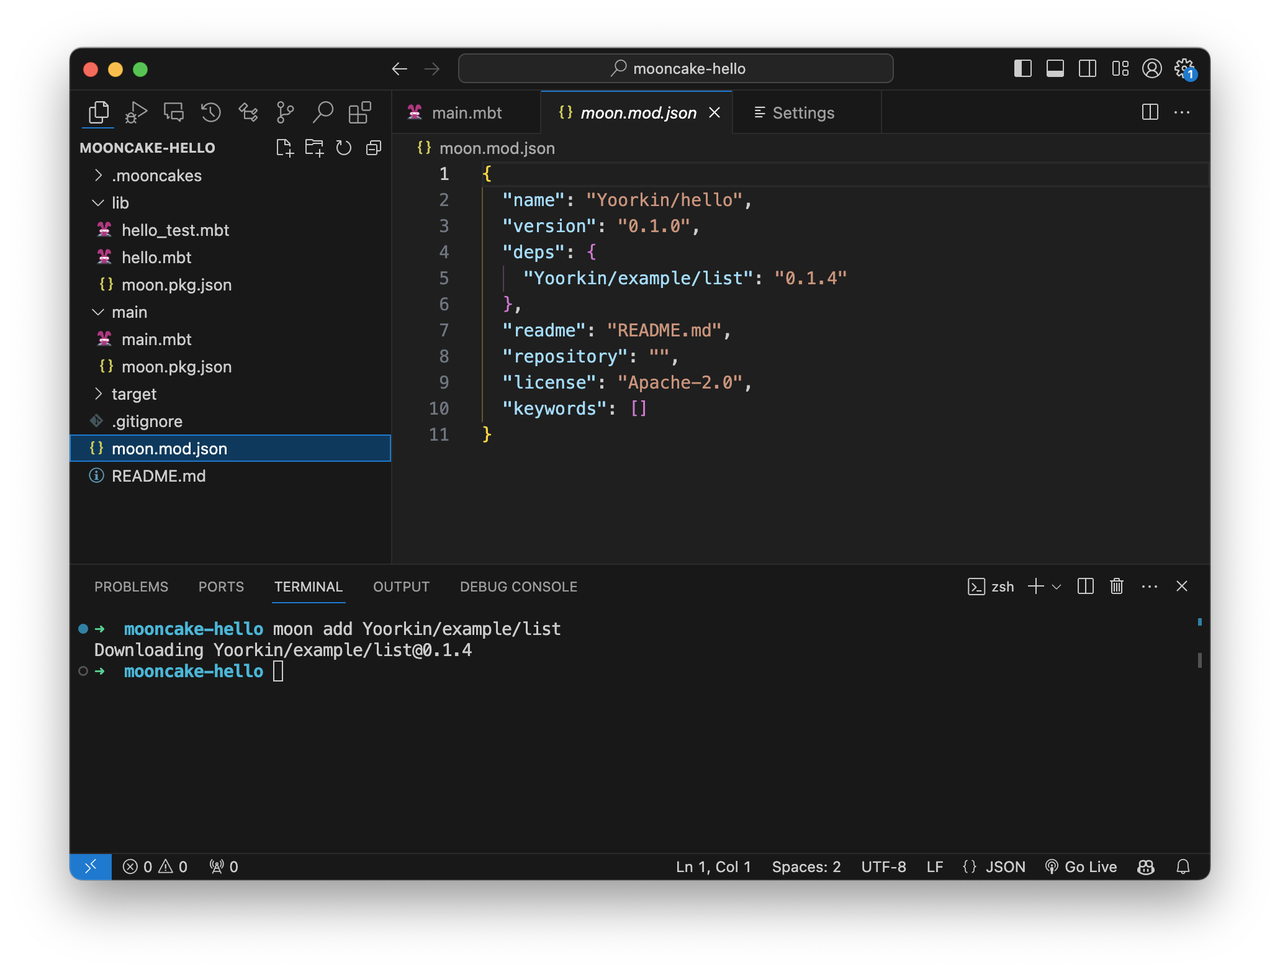Collapse the main folder
The height and width of the screenshot is (972, 1280).
[x=230, y=312]
